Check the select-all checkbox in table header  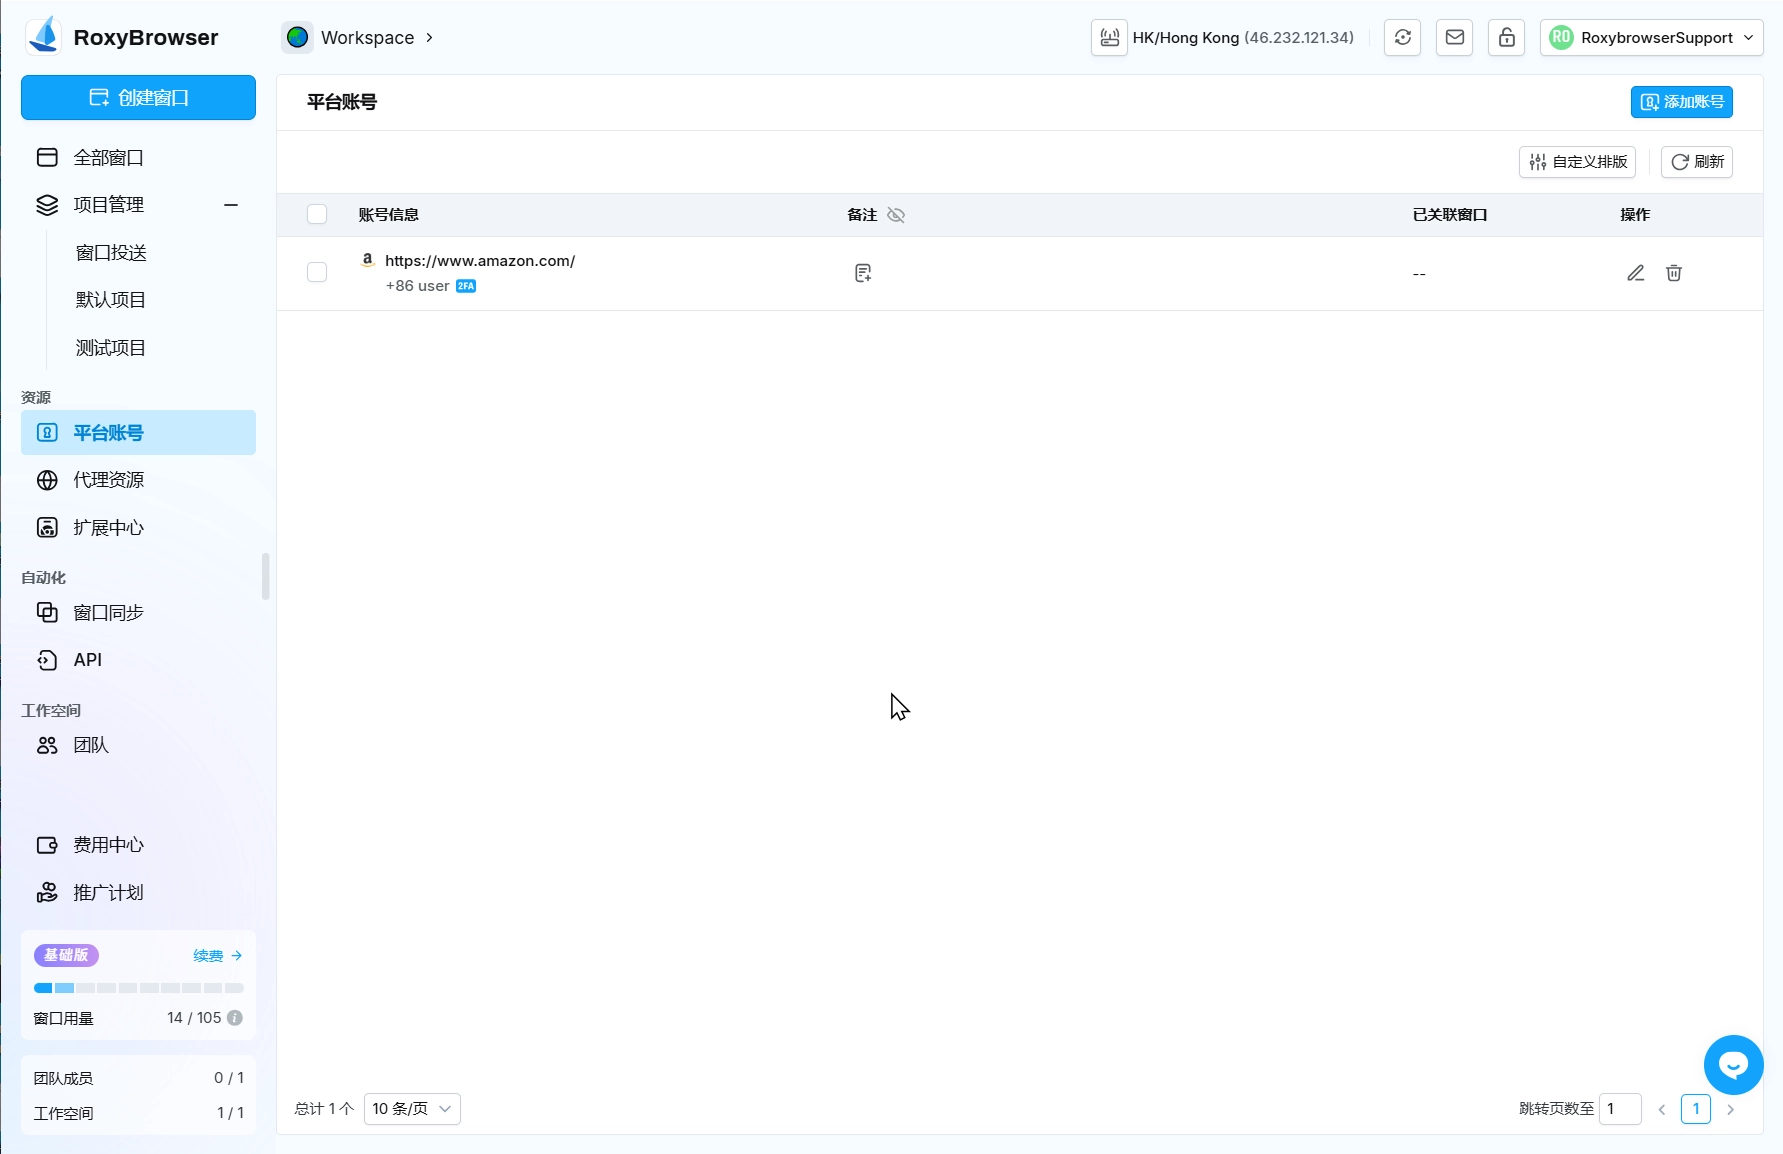(x=317, y=215)
